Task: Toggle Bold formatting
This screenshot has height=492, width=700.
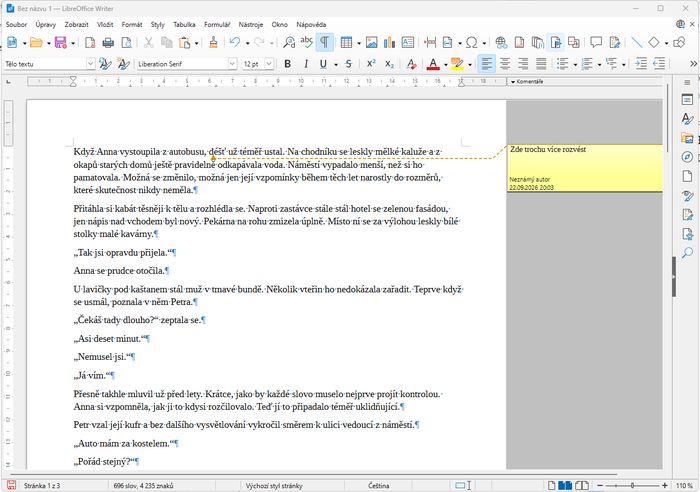Action: (x=288, y=64)
